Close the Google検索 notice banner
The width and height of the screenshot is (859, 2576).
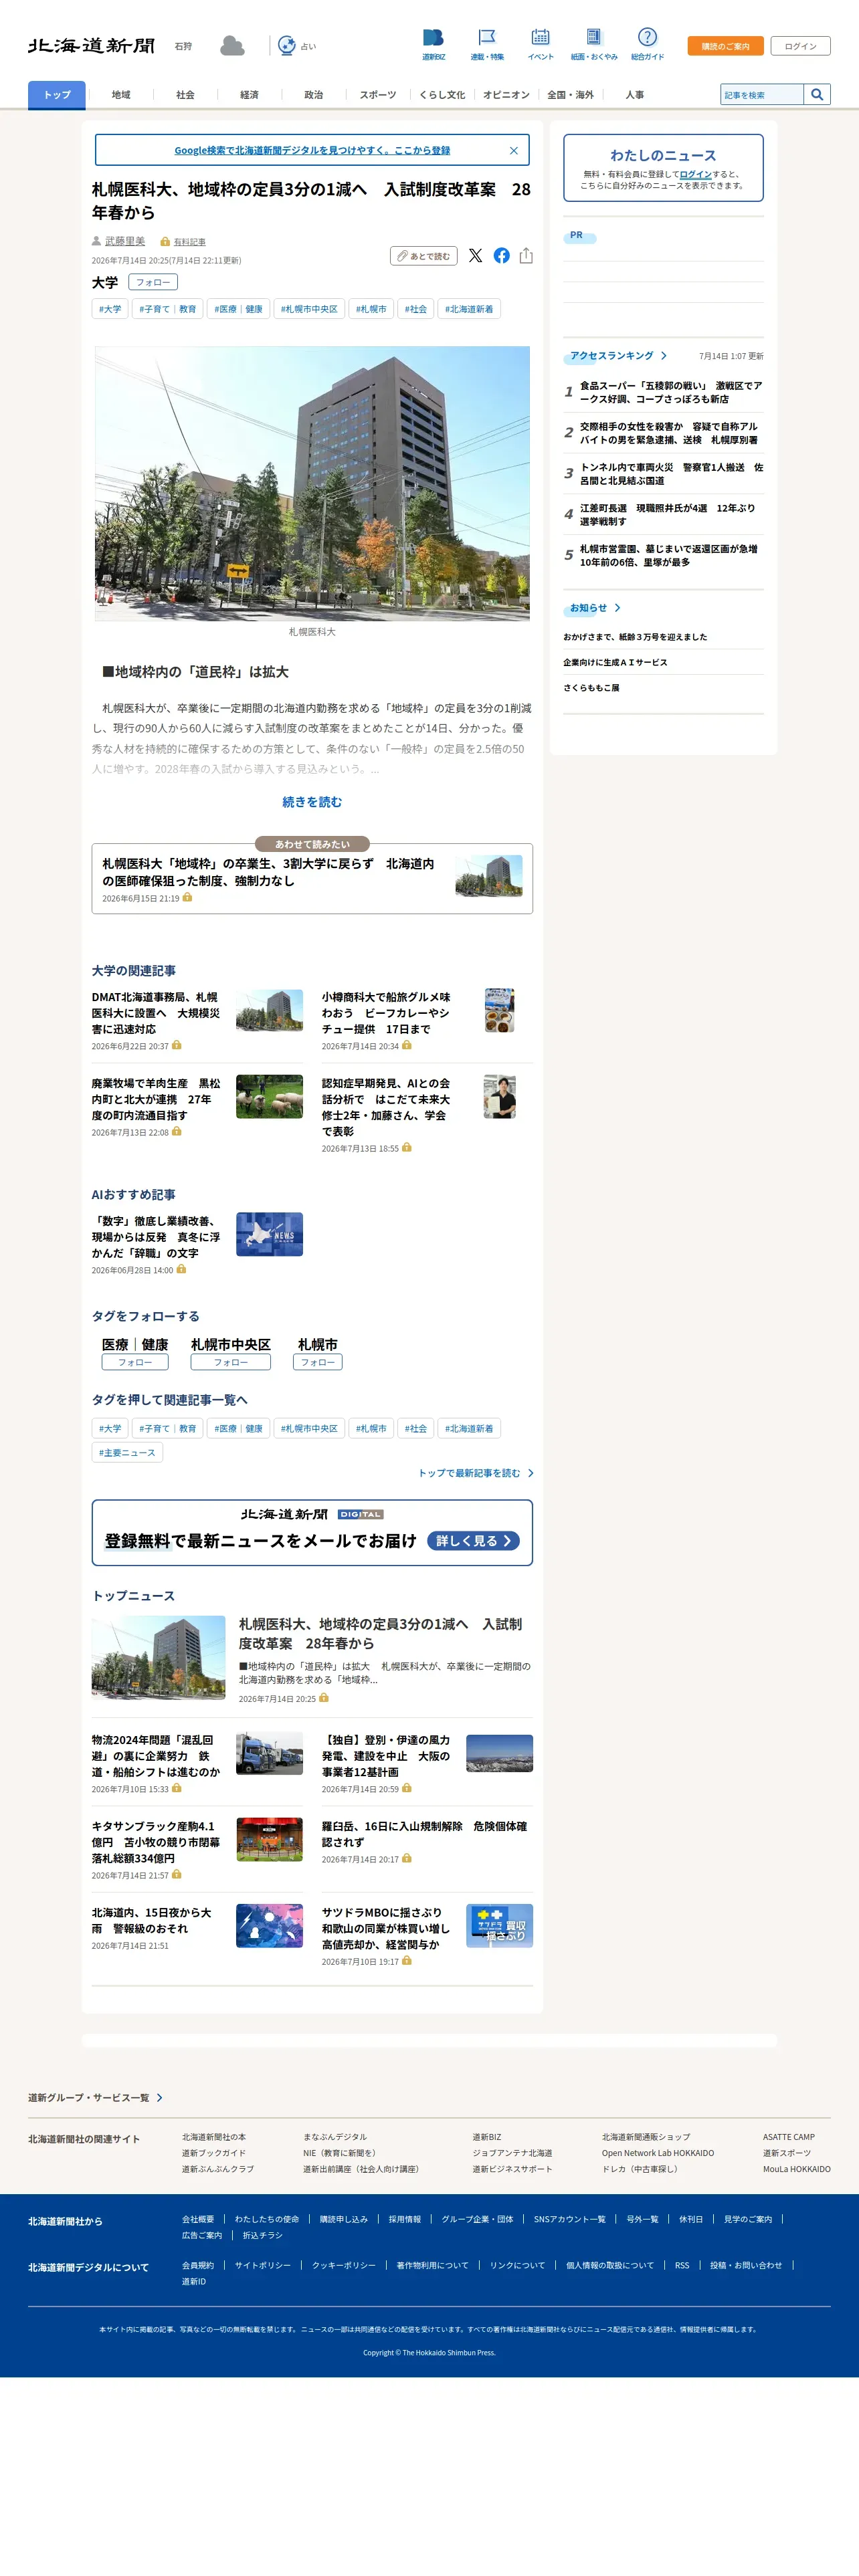coord(514,151)
